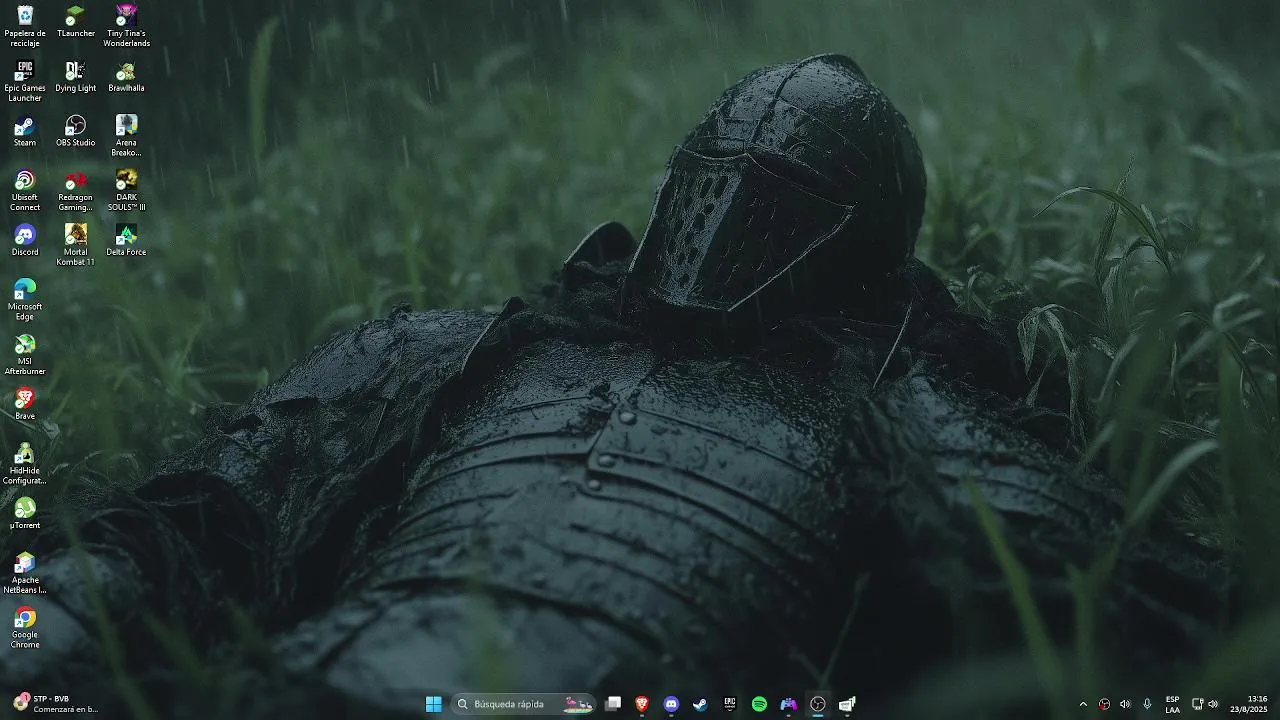
Task: Select the Delta Force desktop shortcut
Action: click(x=126, y=240)
